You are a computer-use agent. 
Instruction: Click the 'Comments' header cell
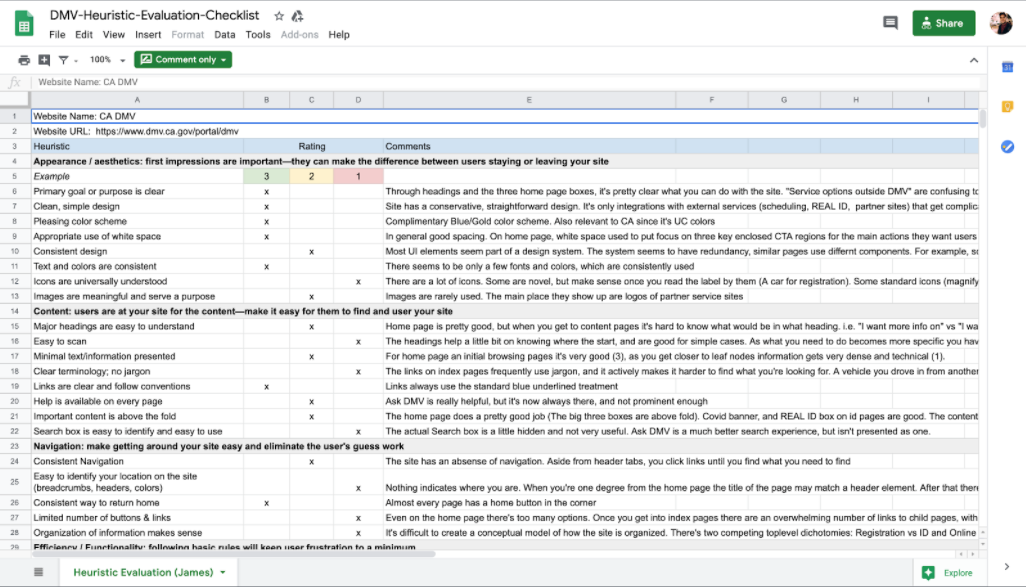tap(529, 146)
